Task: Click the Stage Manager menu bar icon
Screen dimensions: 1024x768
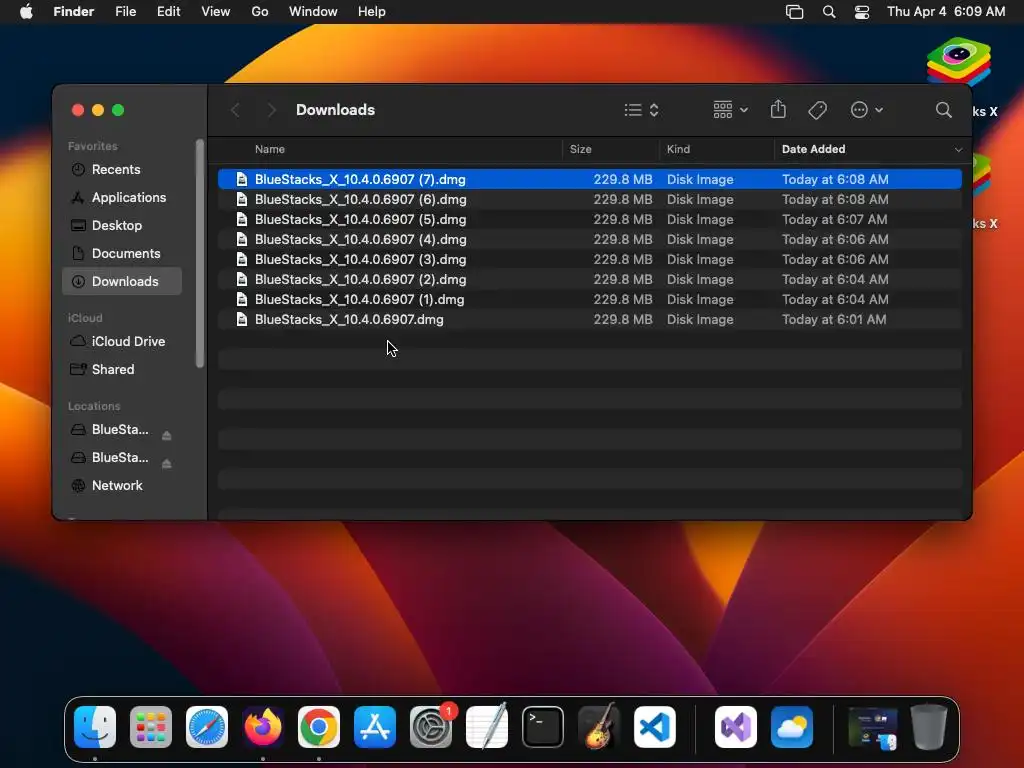Action: [794, 12]
